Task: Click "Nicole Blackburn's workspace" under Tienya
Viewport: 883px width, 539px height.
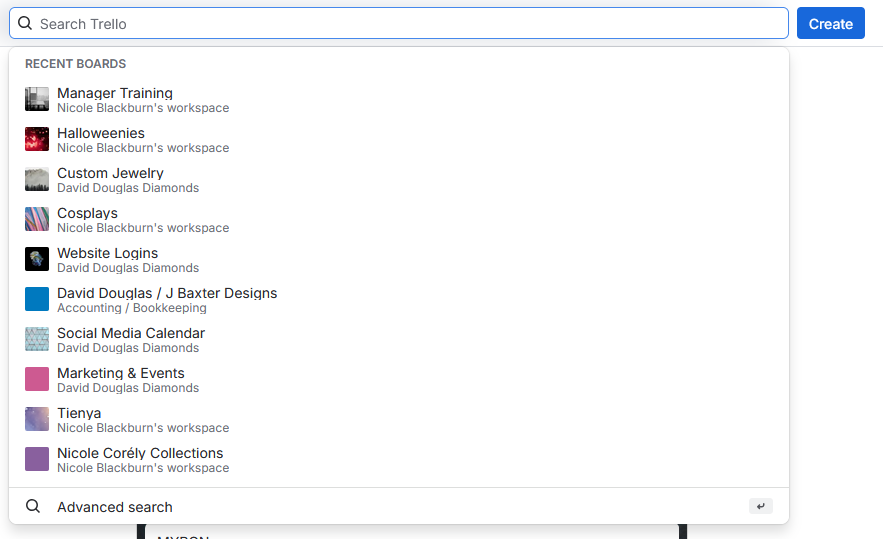Action: [x=143, y=428]
